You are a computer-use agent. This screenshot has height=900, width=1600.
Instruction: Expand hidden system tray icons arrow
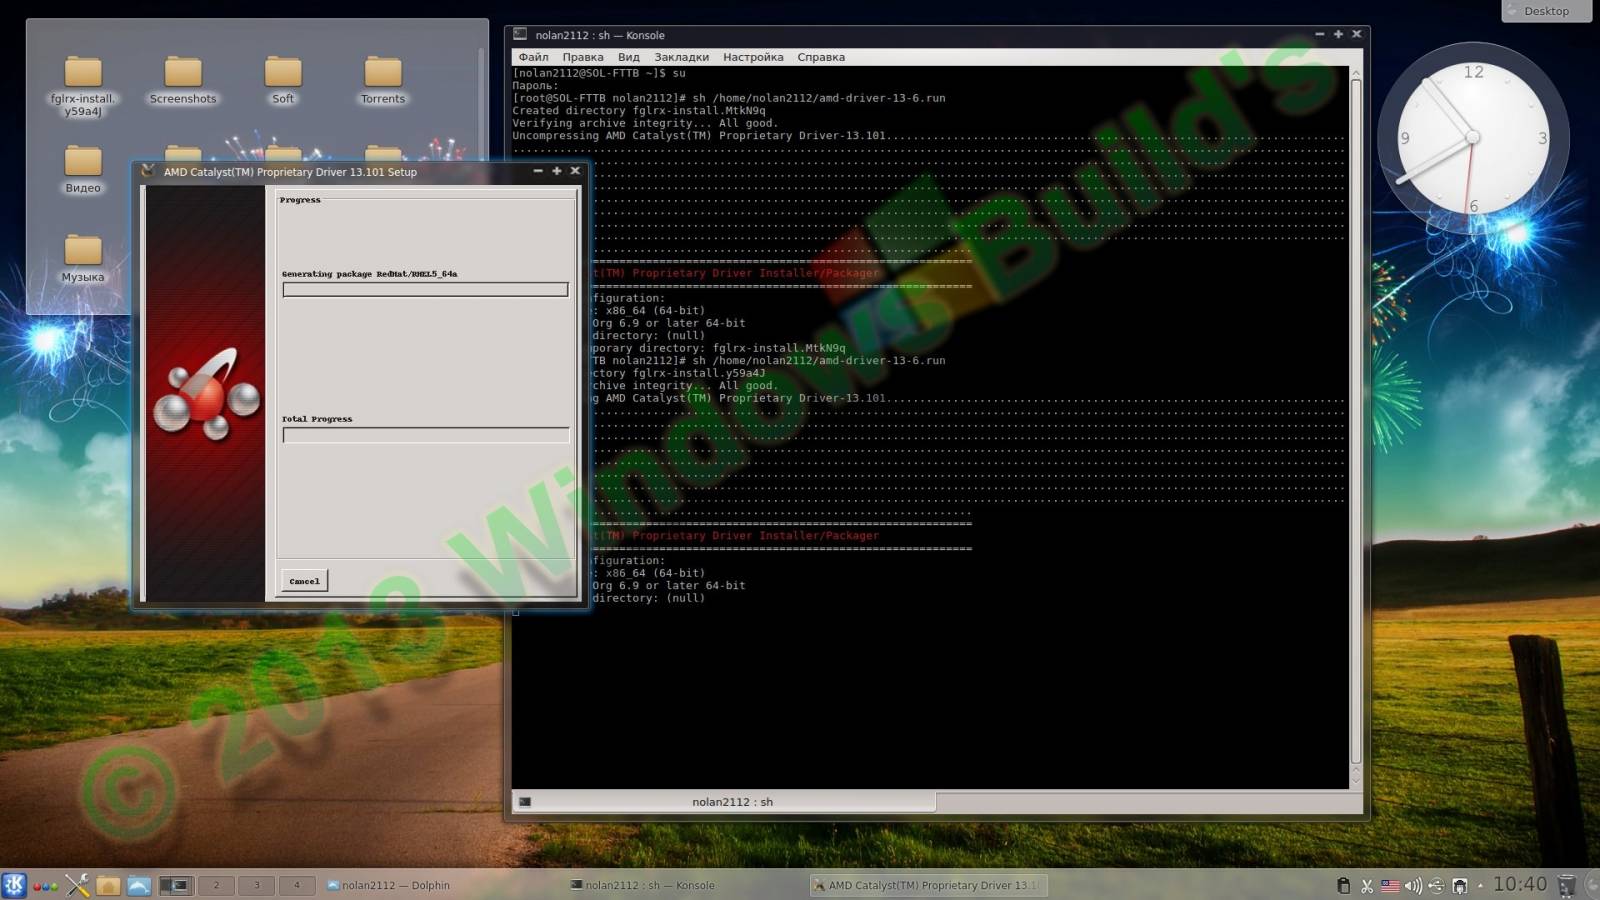(1480, 885)
